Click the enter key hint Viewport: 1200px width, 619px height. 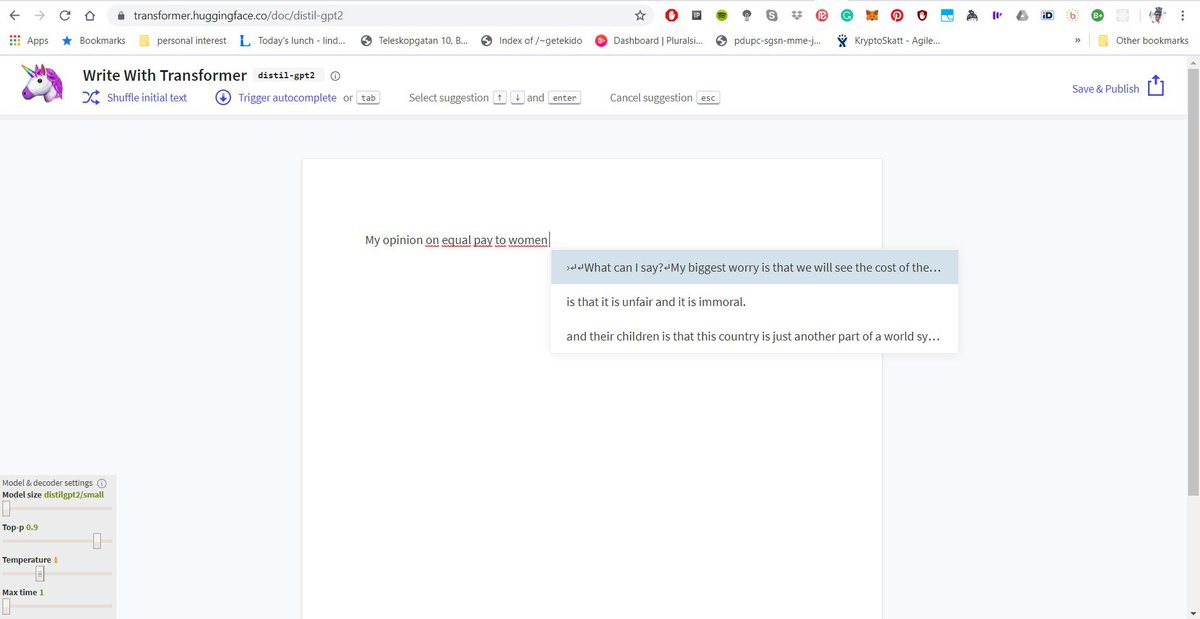pyautogui.click(x=564, y=98)
